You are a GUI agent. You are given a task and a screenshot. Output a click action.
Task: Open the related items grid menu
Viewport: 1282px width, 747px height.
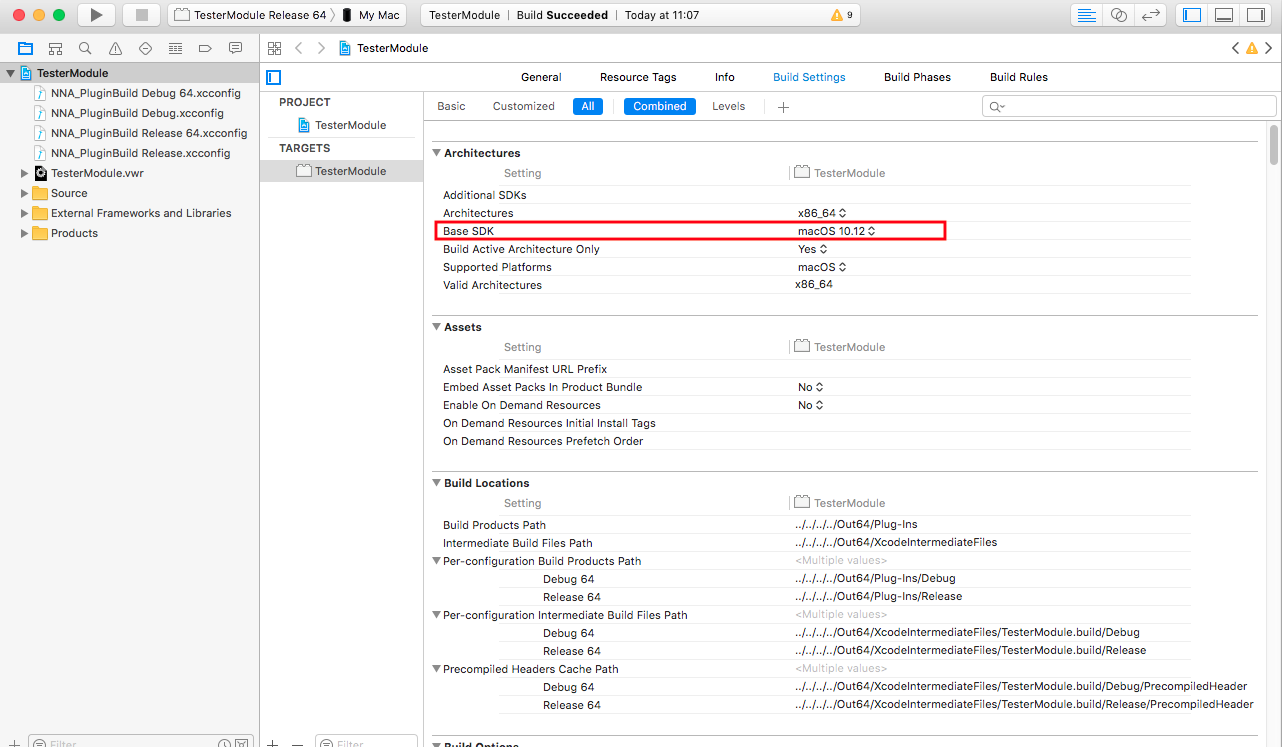coord(274,48)
